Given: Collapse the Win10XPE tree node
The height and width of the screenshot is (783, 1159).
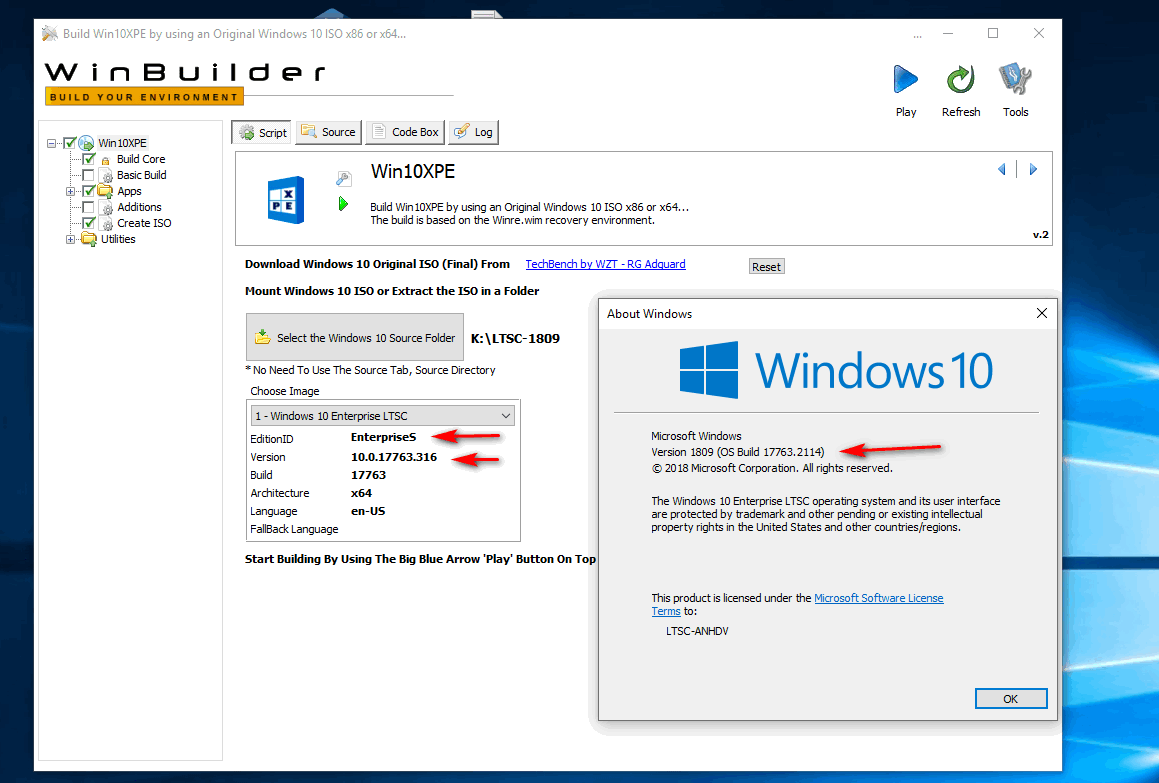Looking at the screenshot, I should tap(51, 143).
